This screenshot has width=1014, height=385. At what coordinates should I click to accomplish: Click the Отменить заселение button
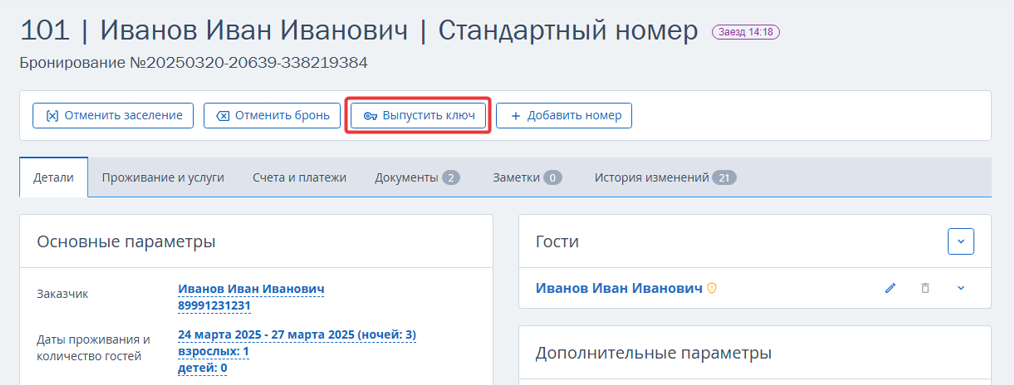coord(113,116)
